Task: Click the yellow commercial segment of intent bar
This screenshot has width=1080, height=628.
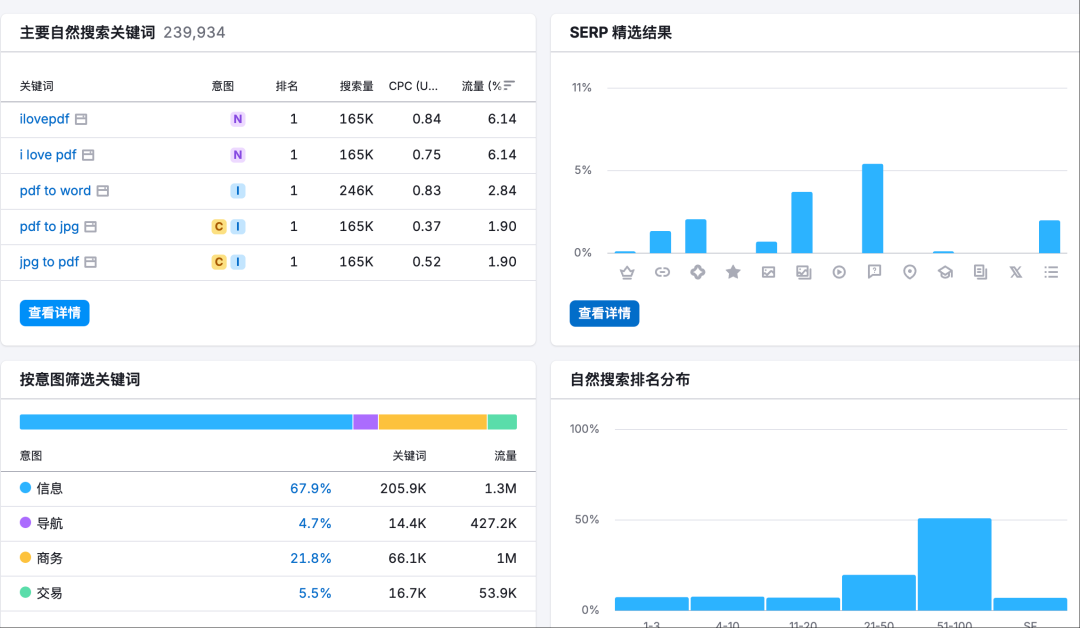Action: (x=433, y=422)
